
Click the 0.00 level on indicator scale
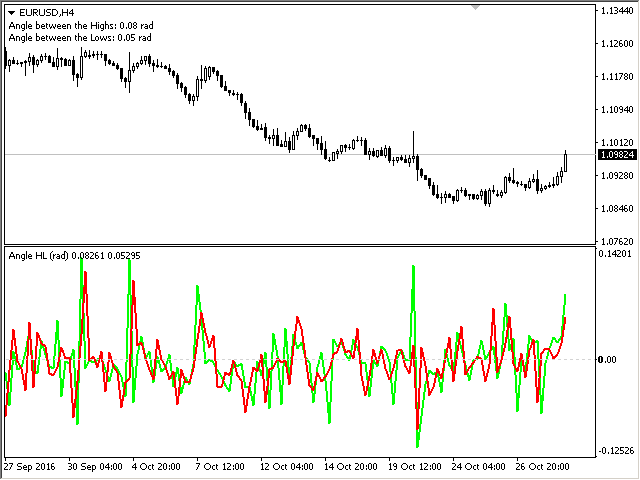[x=607, y=359]
